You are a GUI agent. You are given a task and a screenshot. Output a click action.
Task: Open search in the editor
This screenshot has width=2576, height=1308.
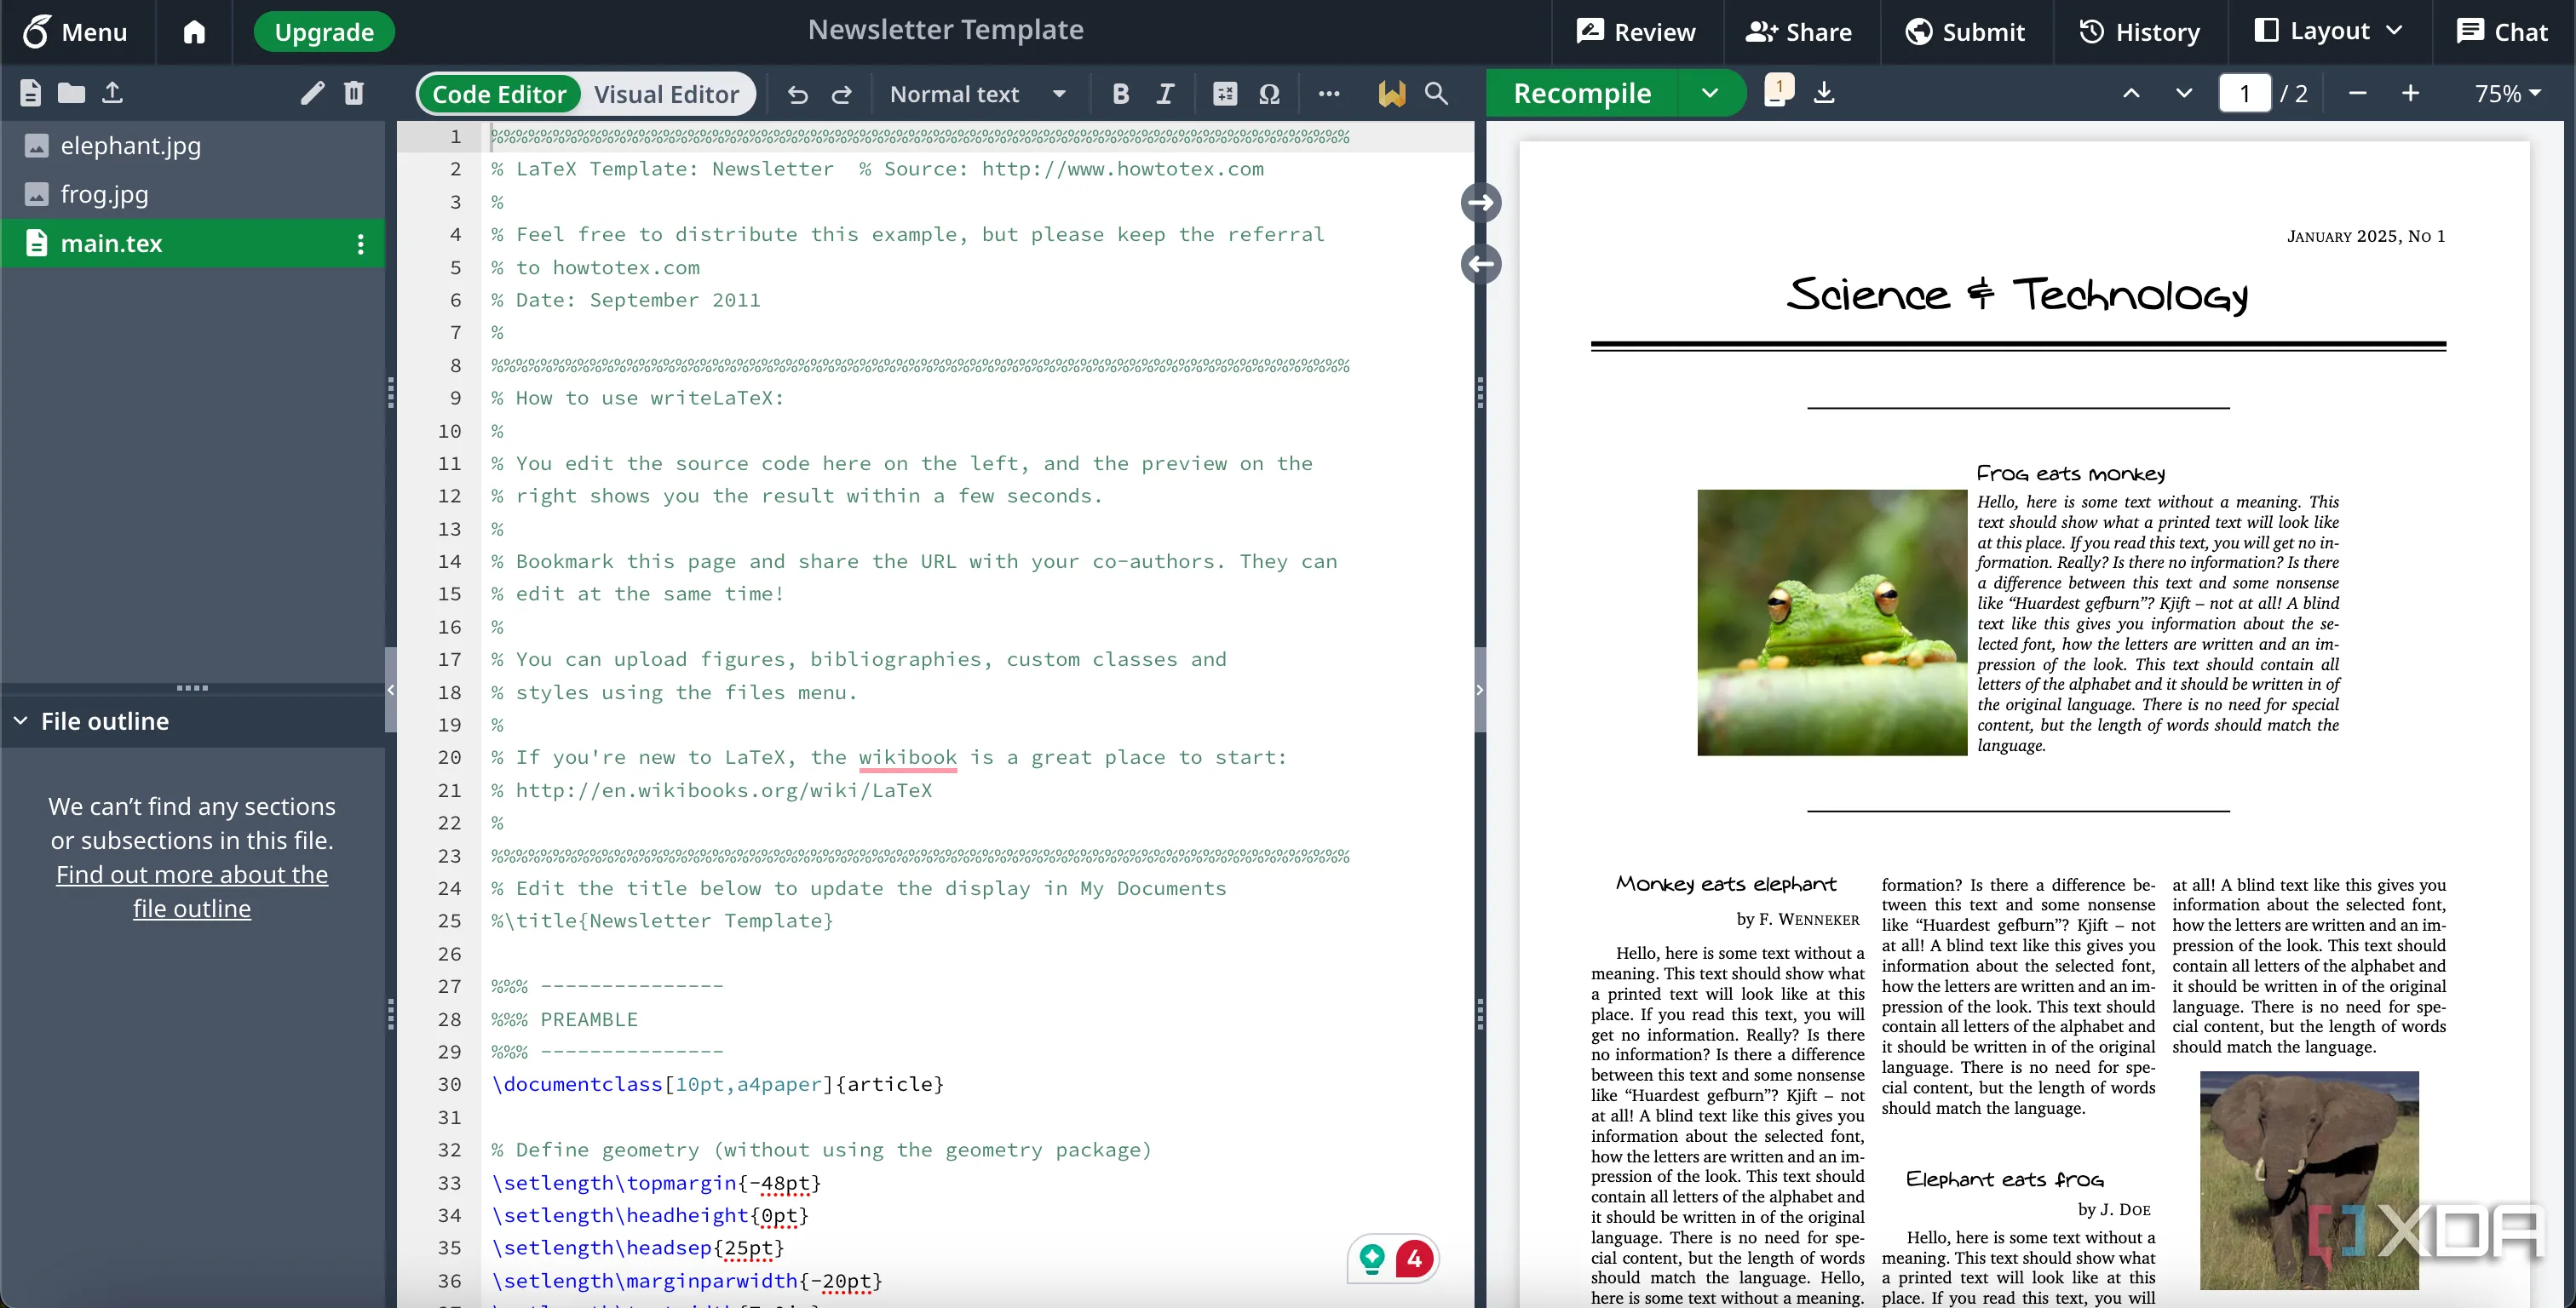tap(1436, 94)
